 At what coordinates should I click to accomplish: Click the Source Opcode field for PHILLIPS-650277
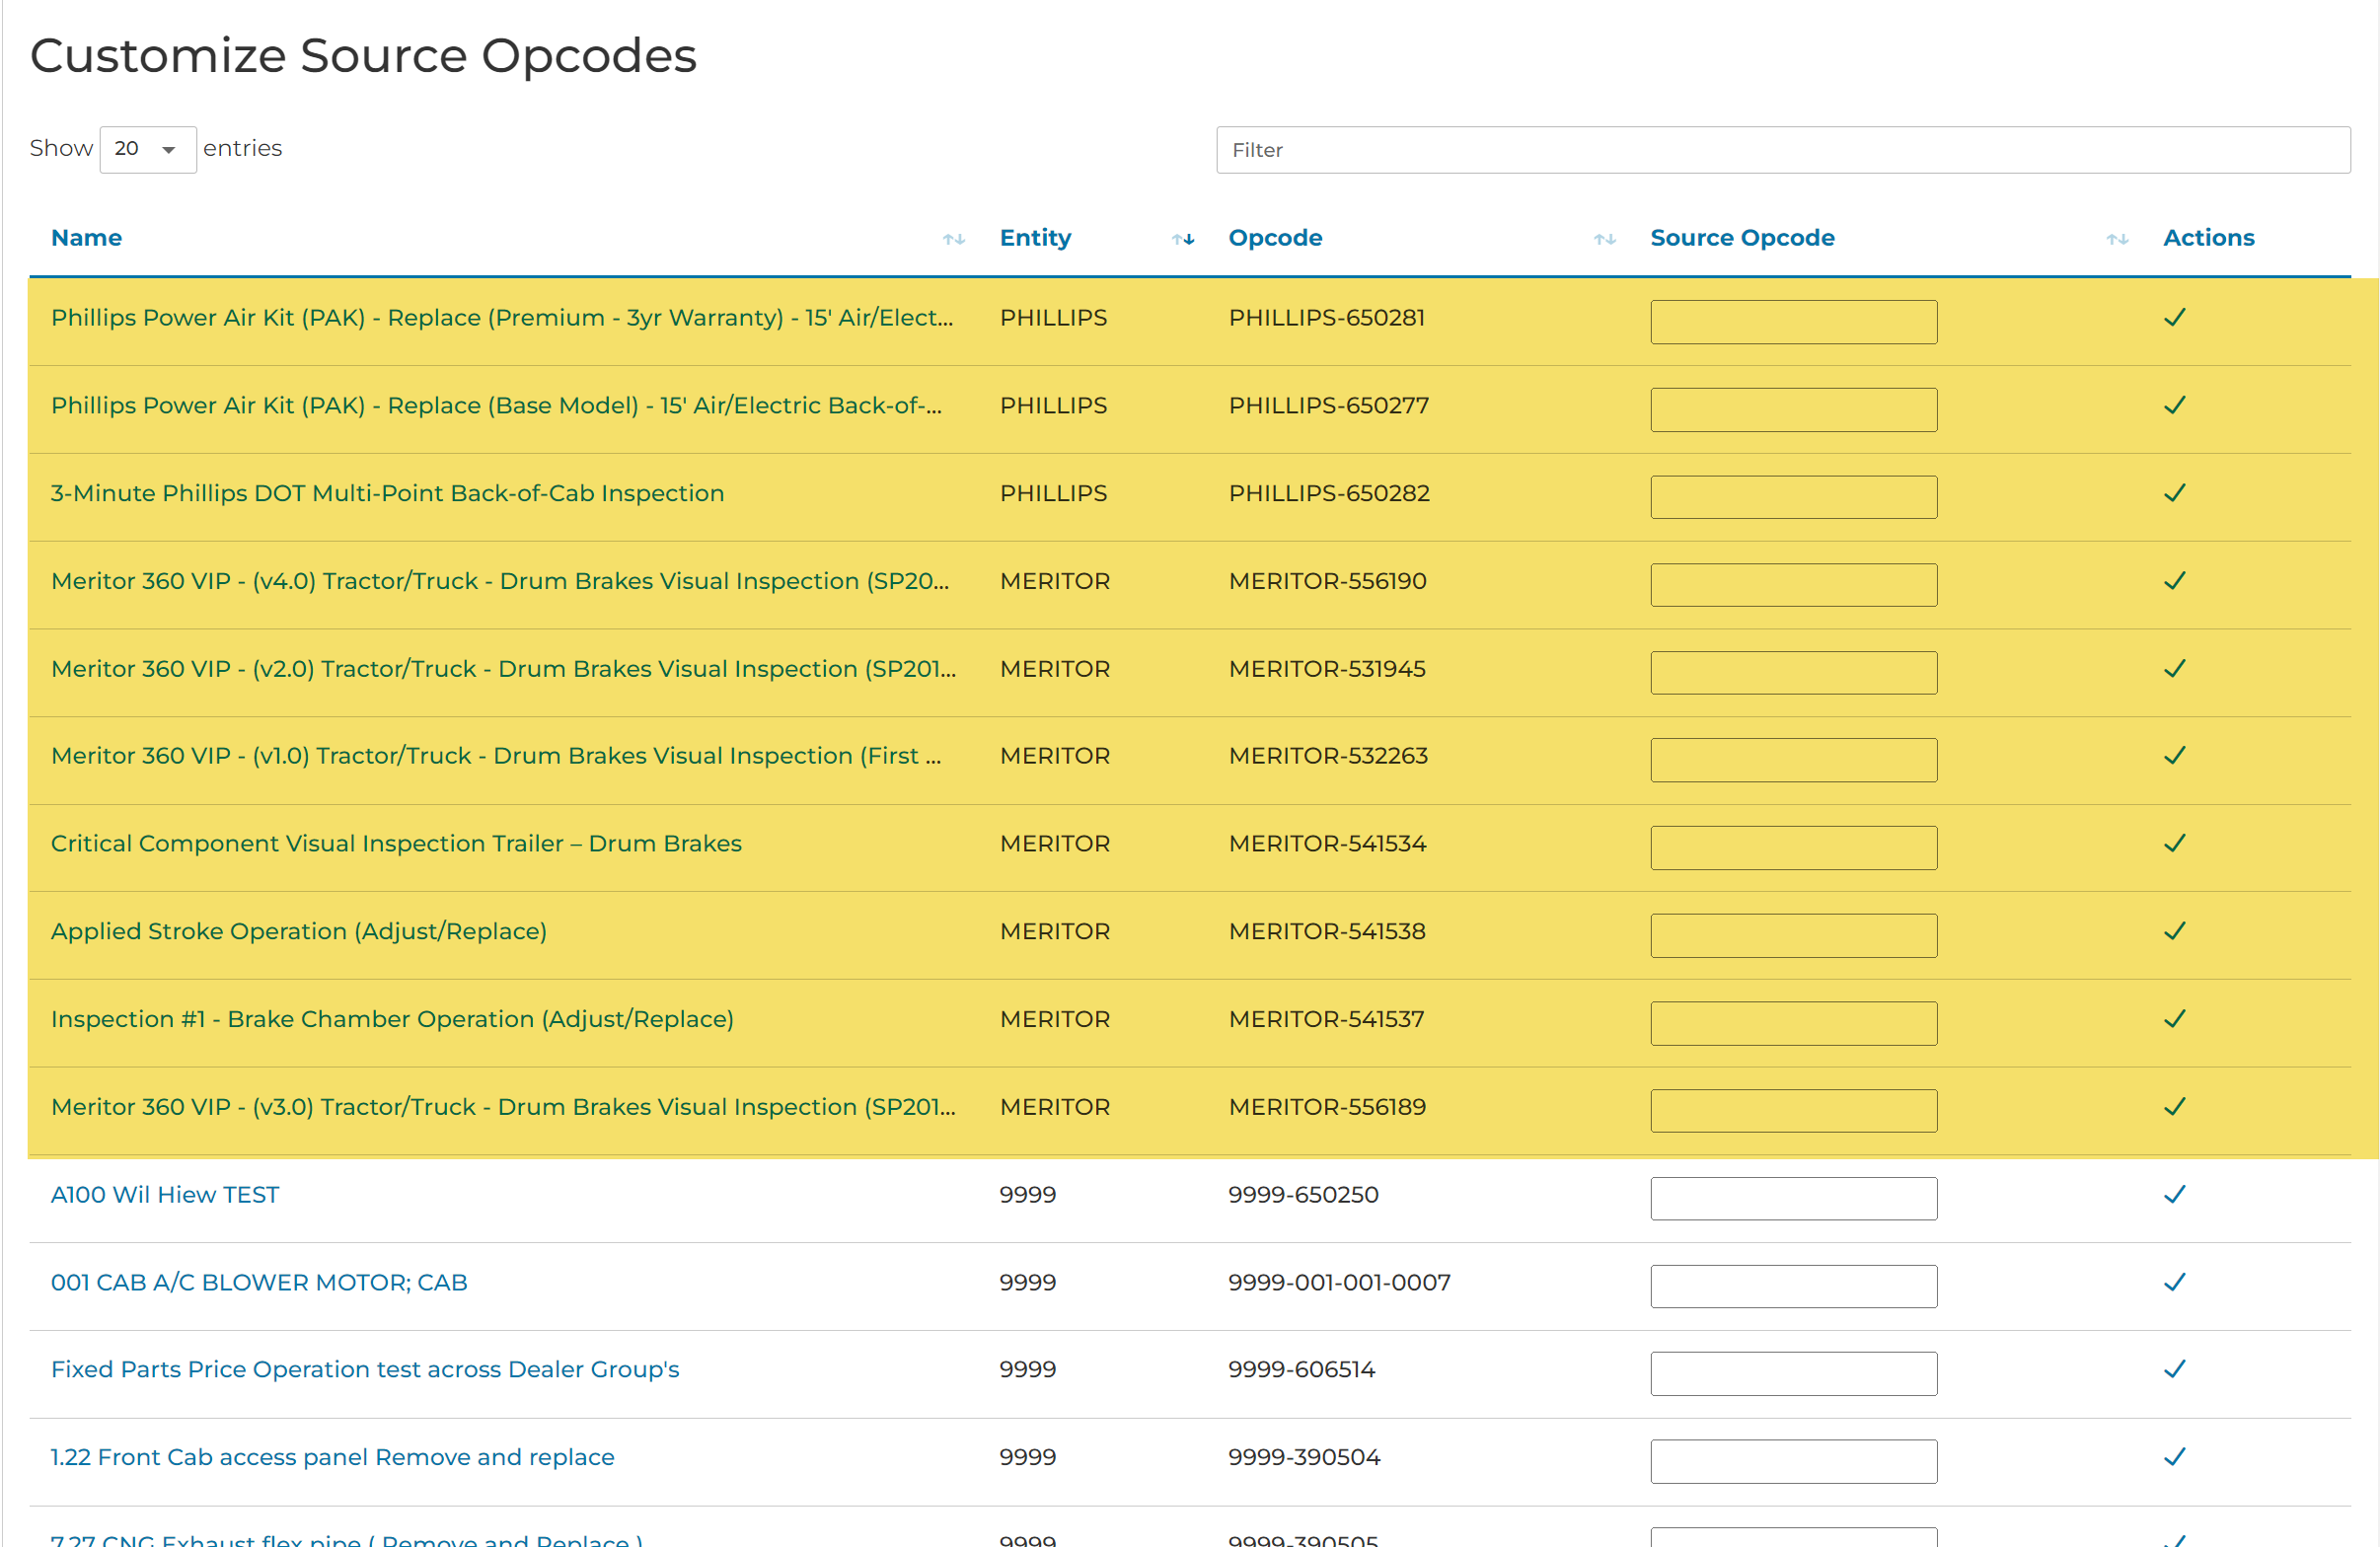click(x=1793, y=408)
